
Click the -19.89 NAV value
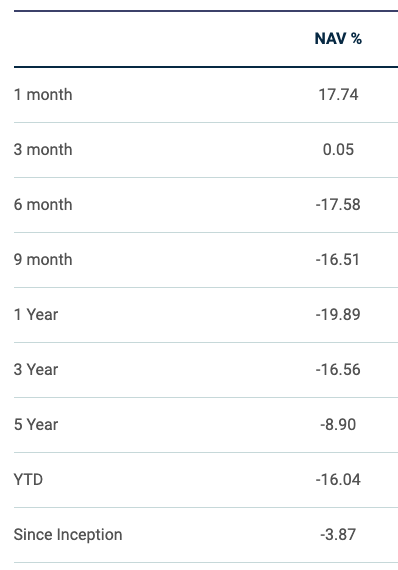[x=338, y=314]
